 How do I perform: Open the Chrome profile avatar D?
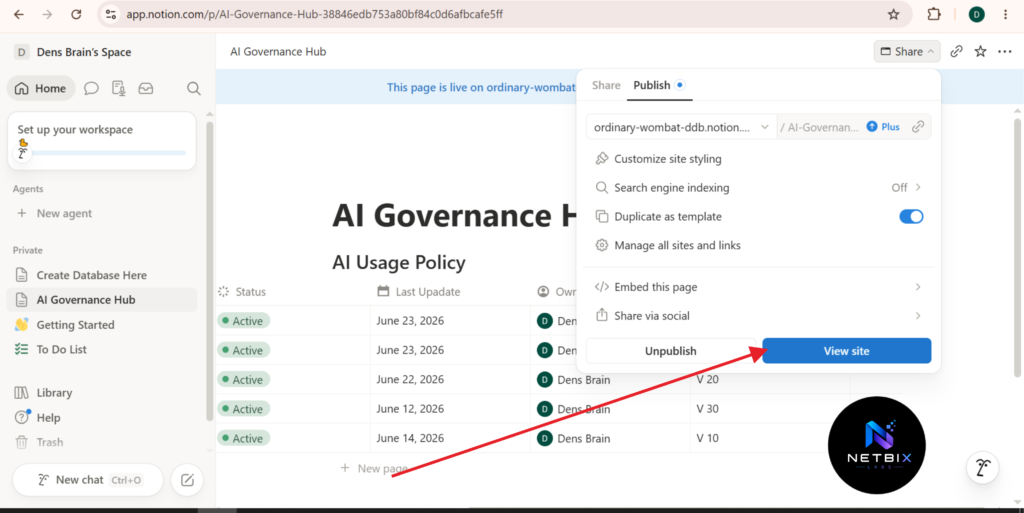[x=976, y=14]
